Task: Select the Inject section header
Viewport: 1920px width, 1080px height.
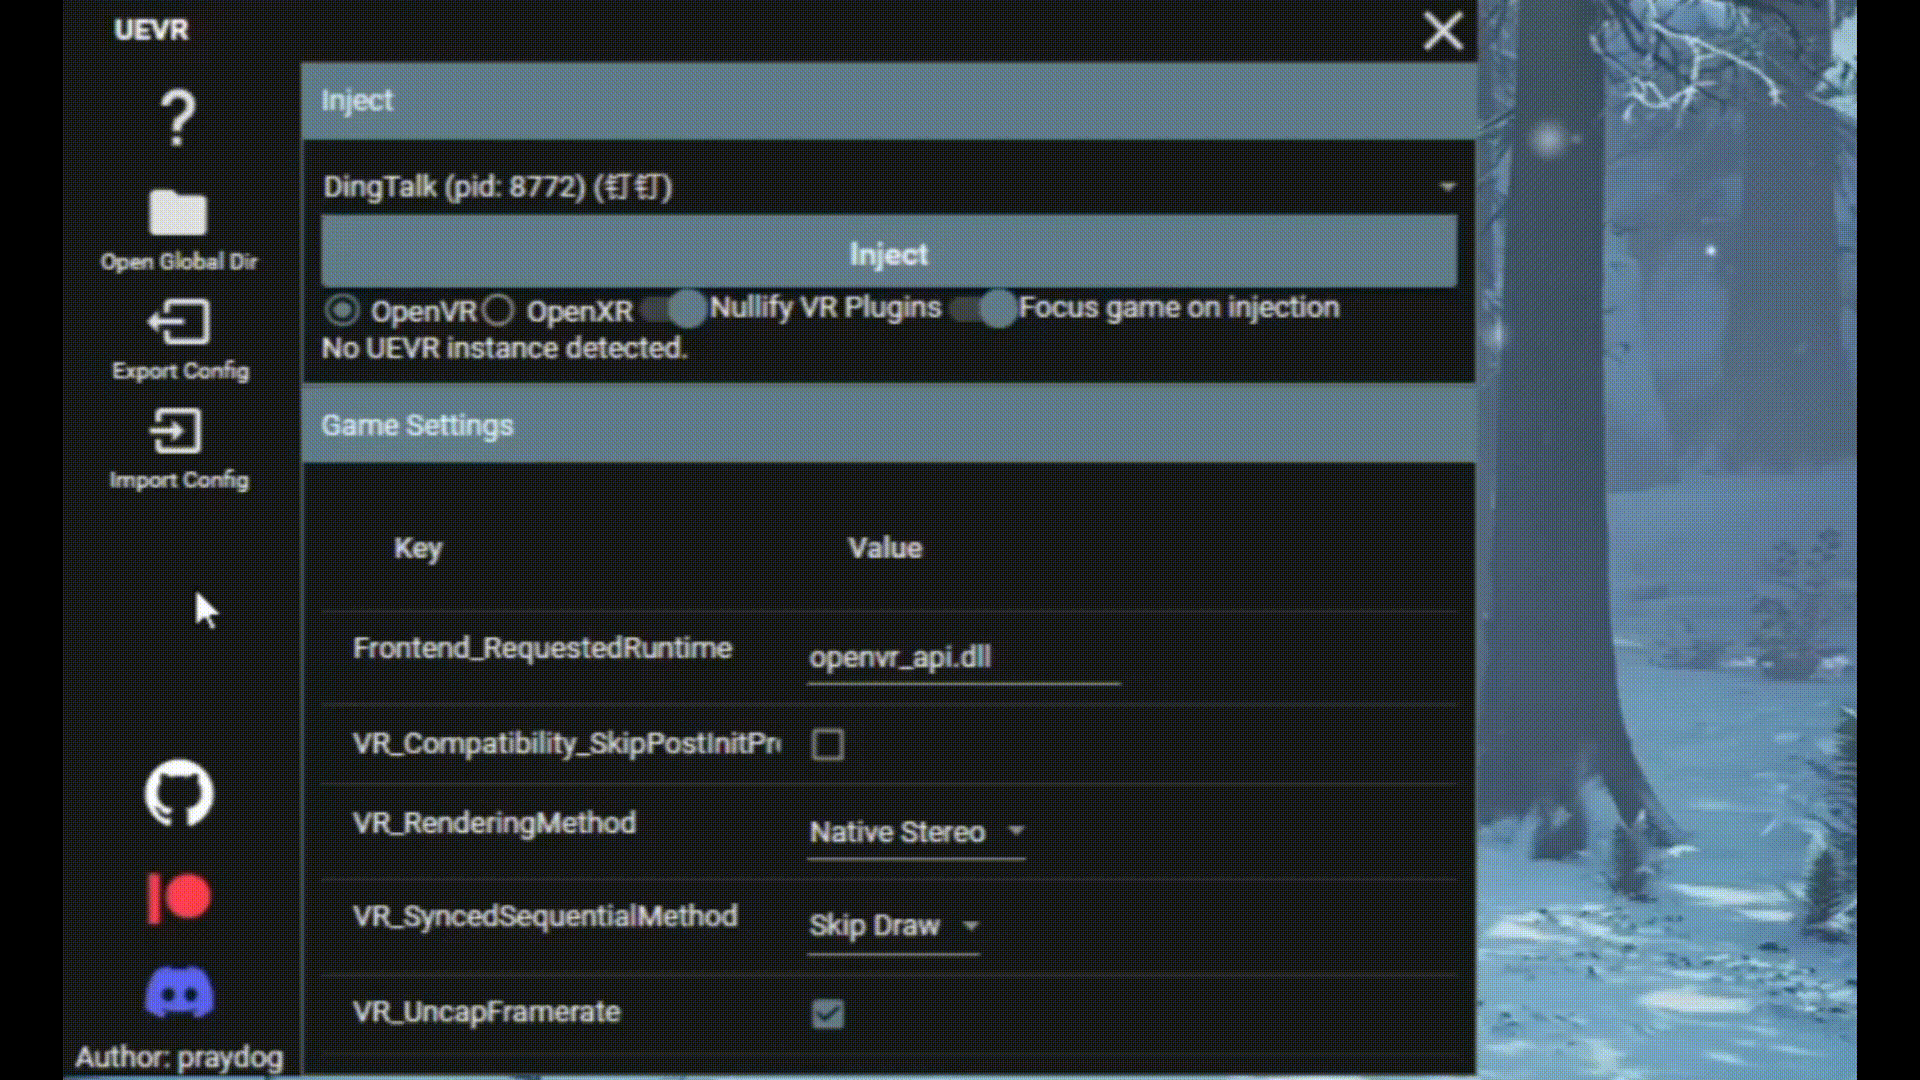Action: (x=357, y=100)
